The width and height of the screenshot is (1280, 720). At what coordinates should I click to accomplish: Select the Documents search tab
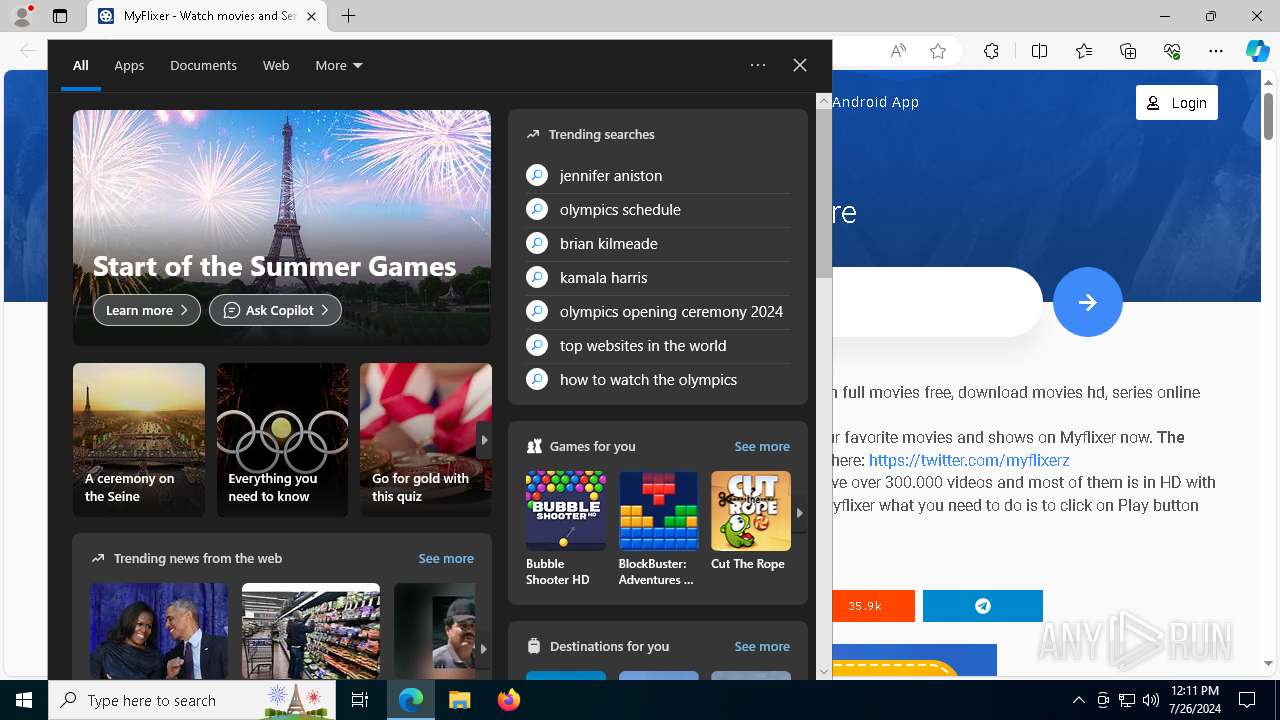203,65
